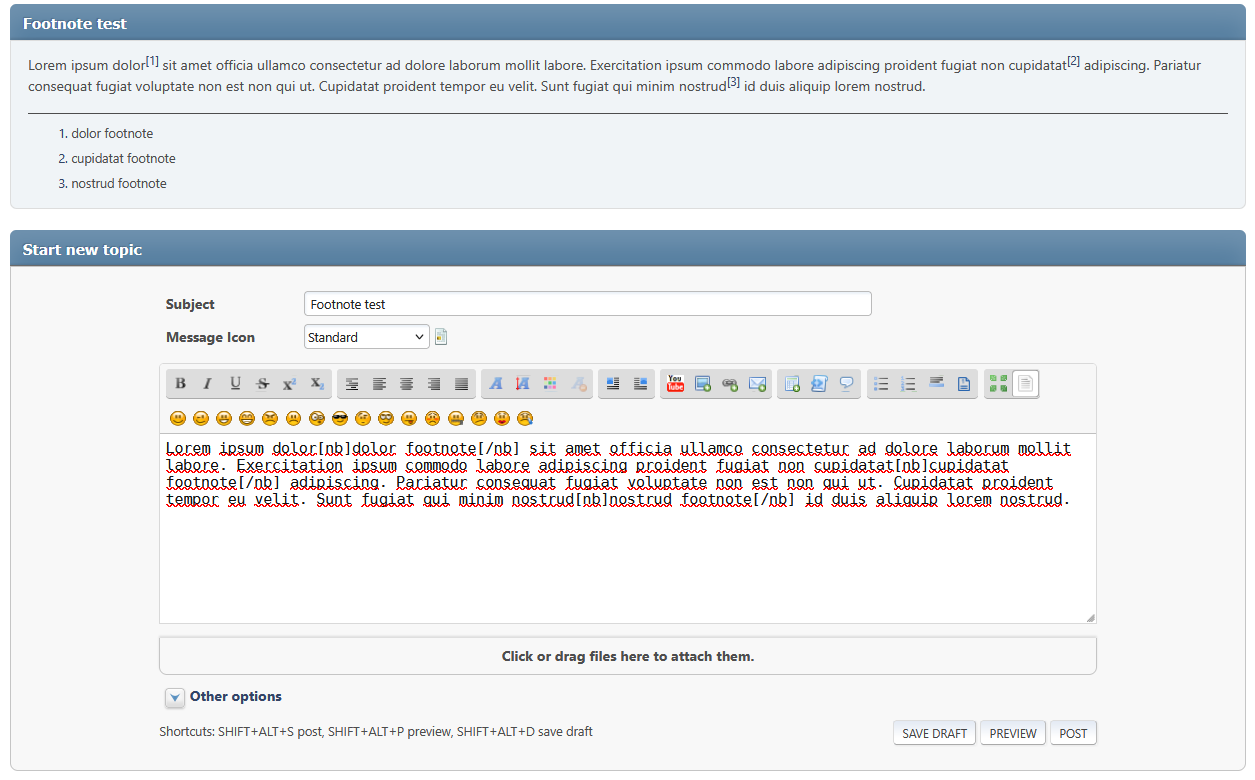Insert a code block
Screen dimensions: 1255x780
point(820,384)
